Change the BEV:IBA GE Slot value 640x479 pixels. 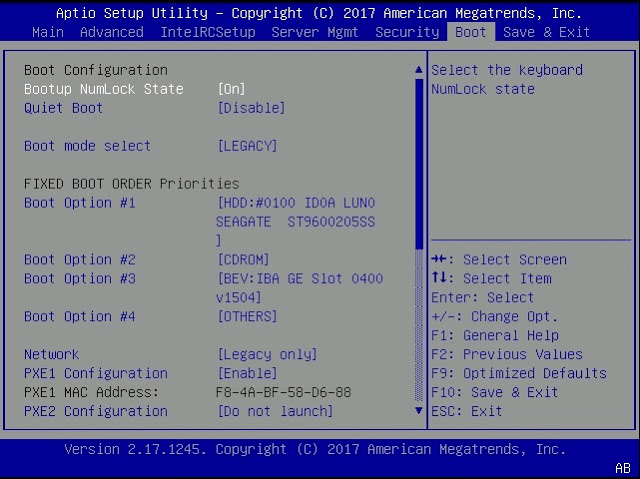300,288
